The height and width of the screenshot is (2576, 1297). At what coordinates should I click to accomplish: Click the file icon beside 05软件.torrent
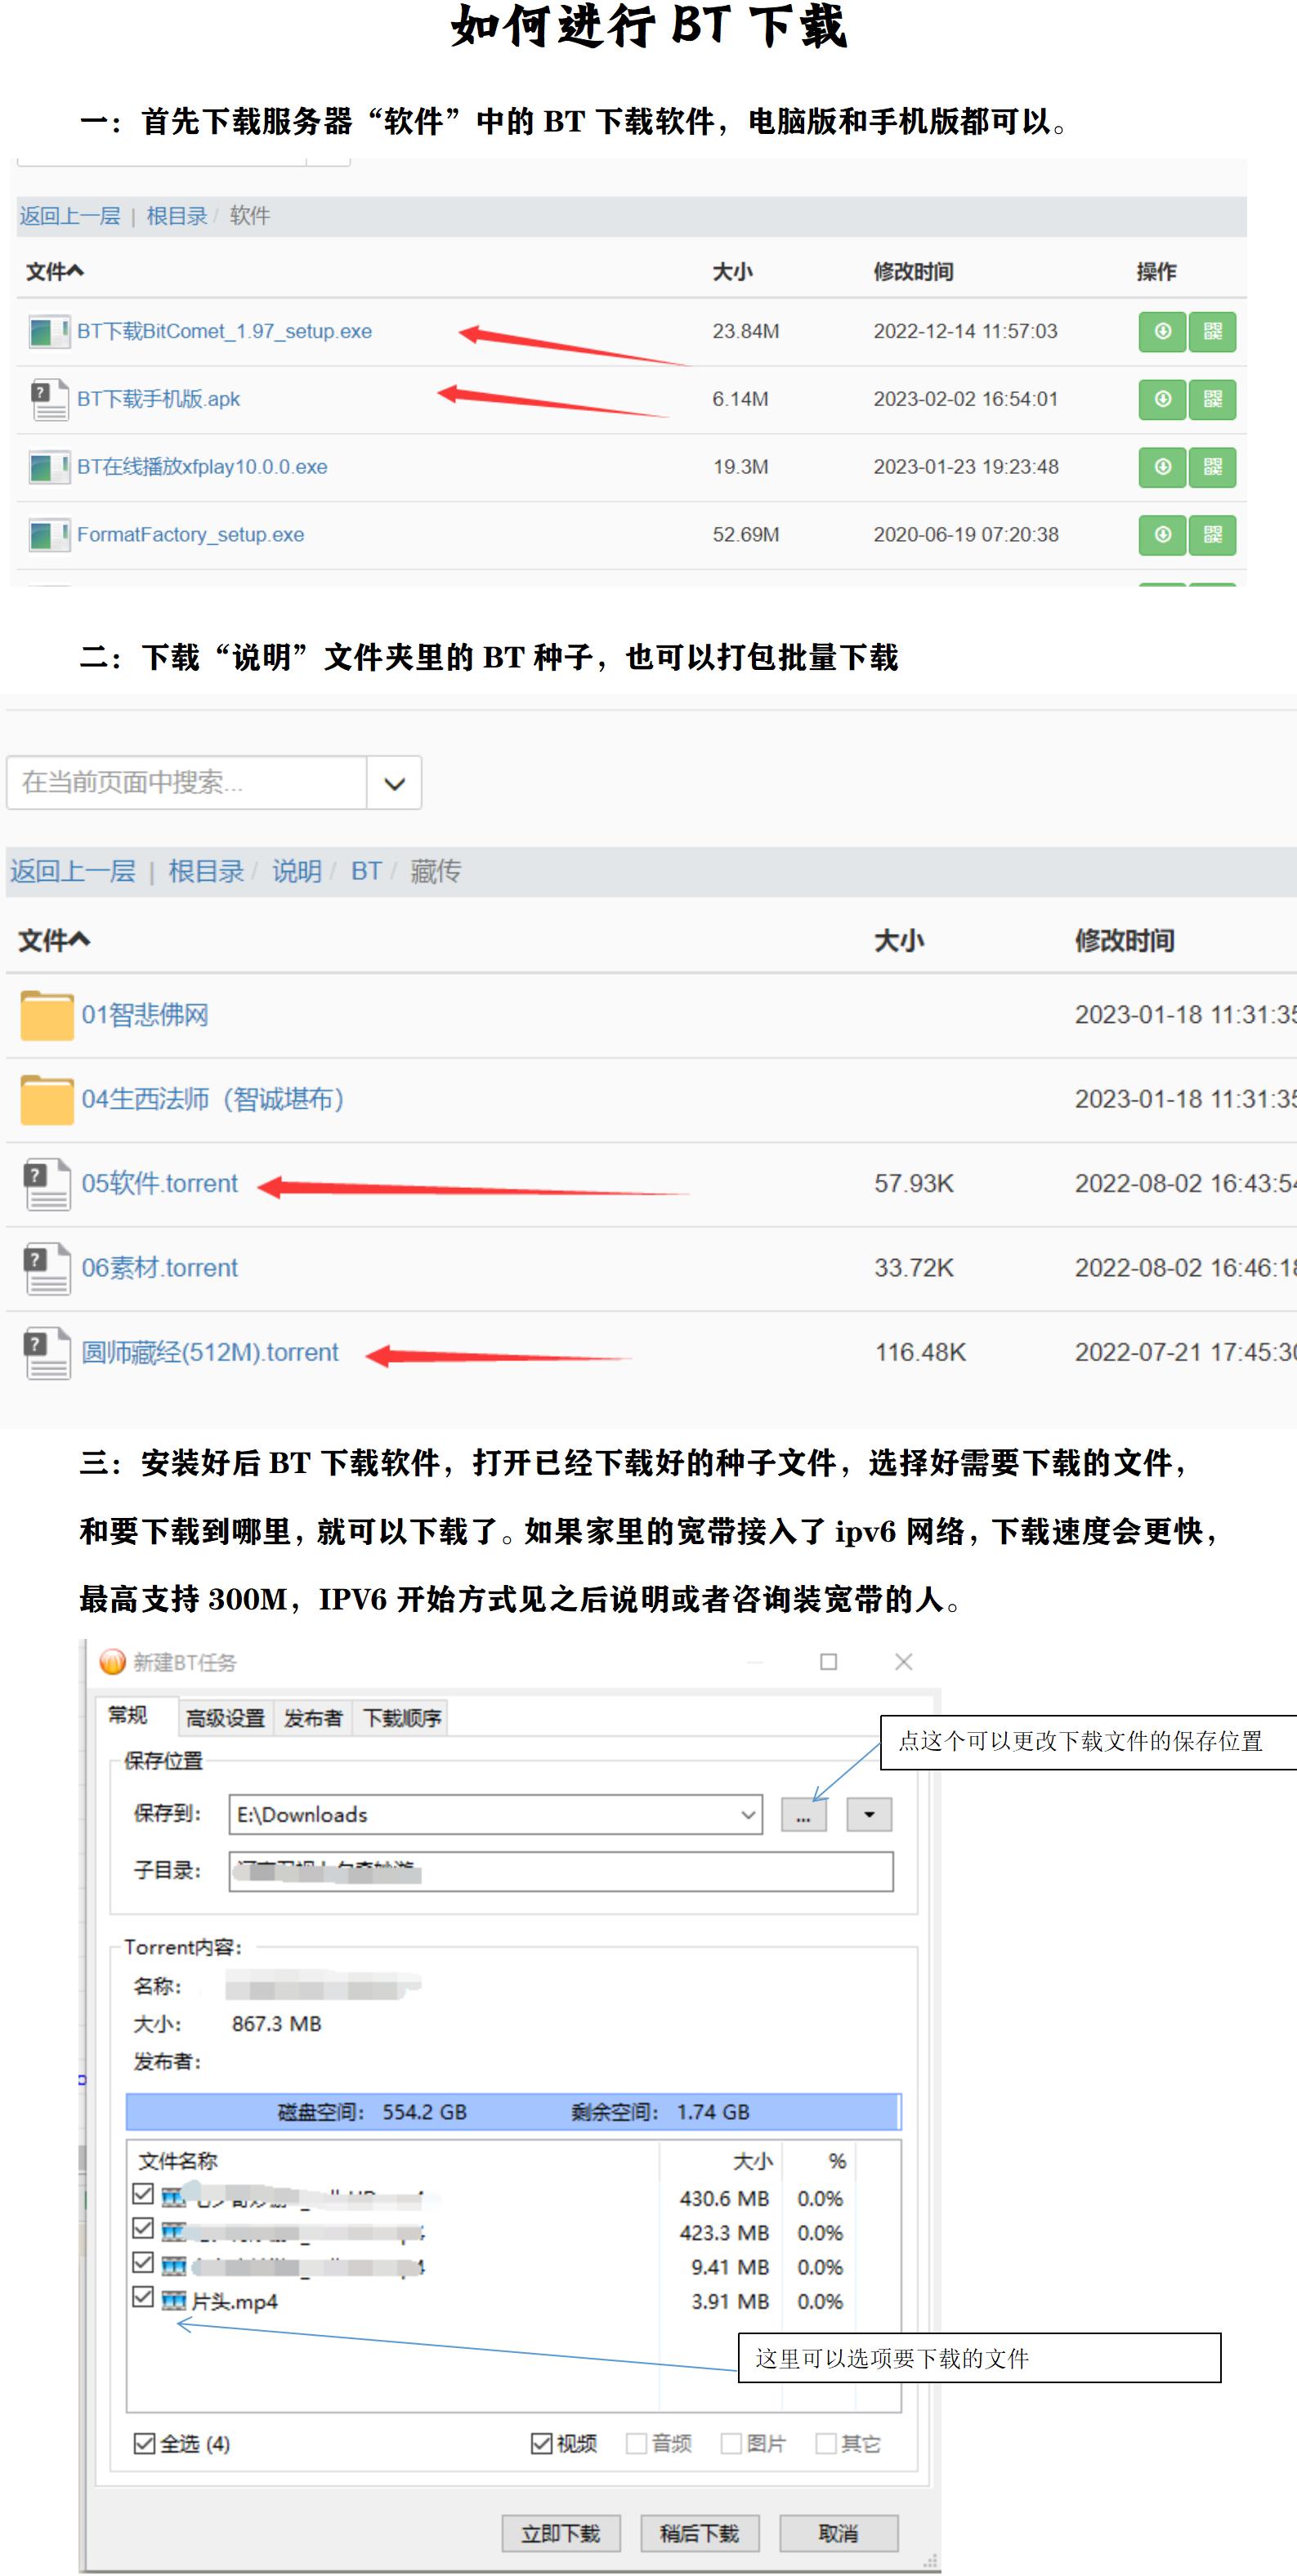[46, 1184]
